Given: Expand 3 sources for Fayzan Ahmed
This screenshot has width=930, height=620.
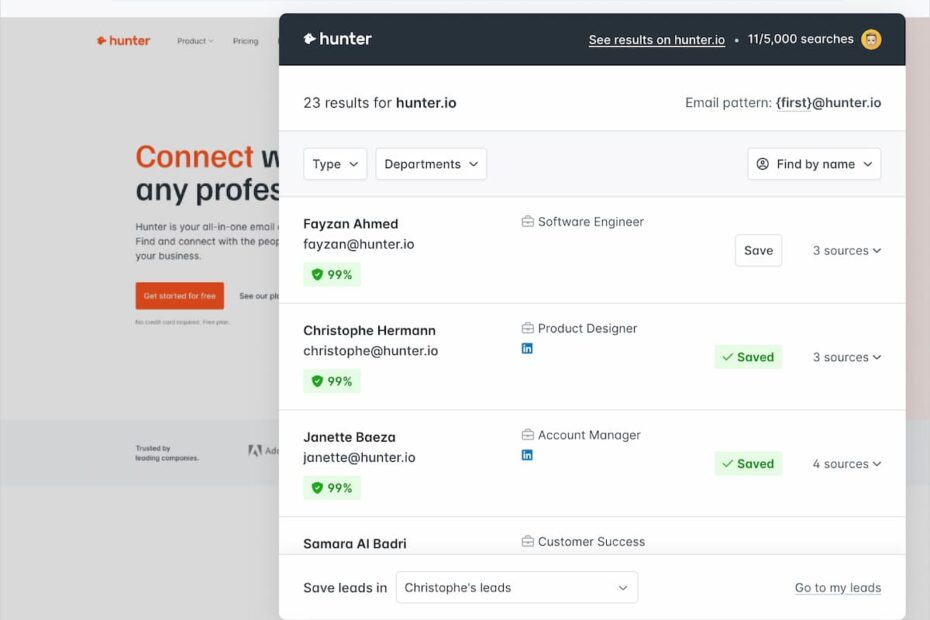Looking at the screenshot, I should click(x=846, y=250).
